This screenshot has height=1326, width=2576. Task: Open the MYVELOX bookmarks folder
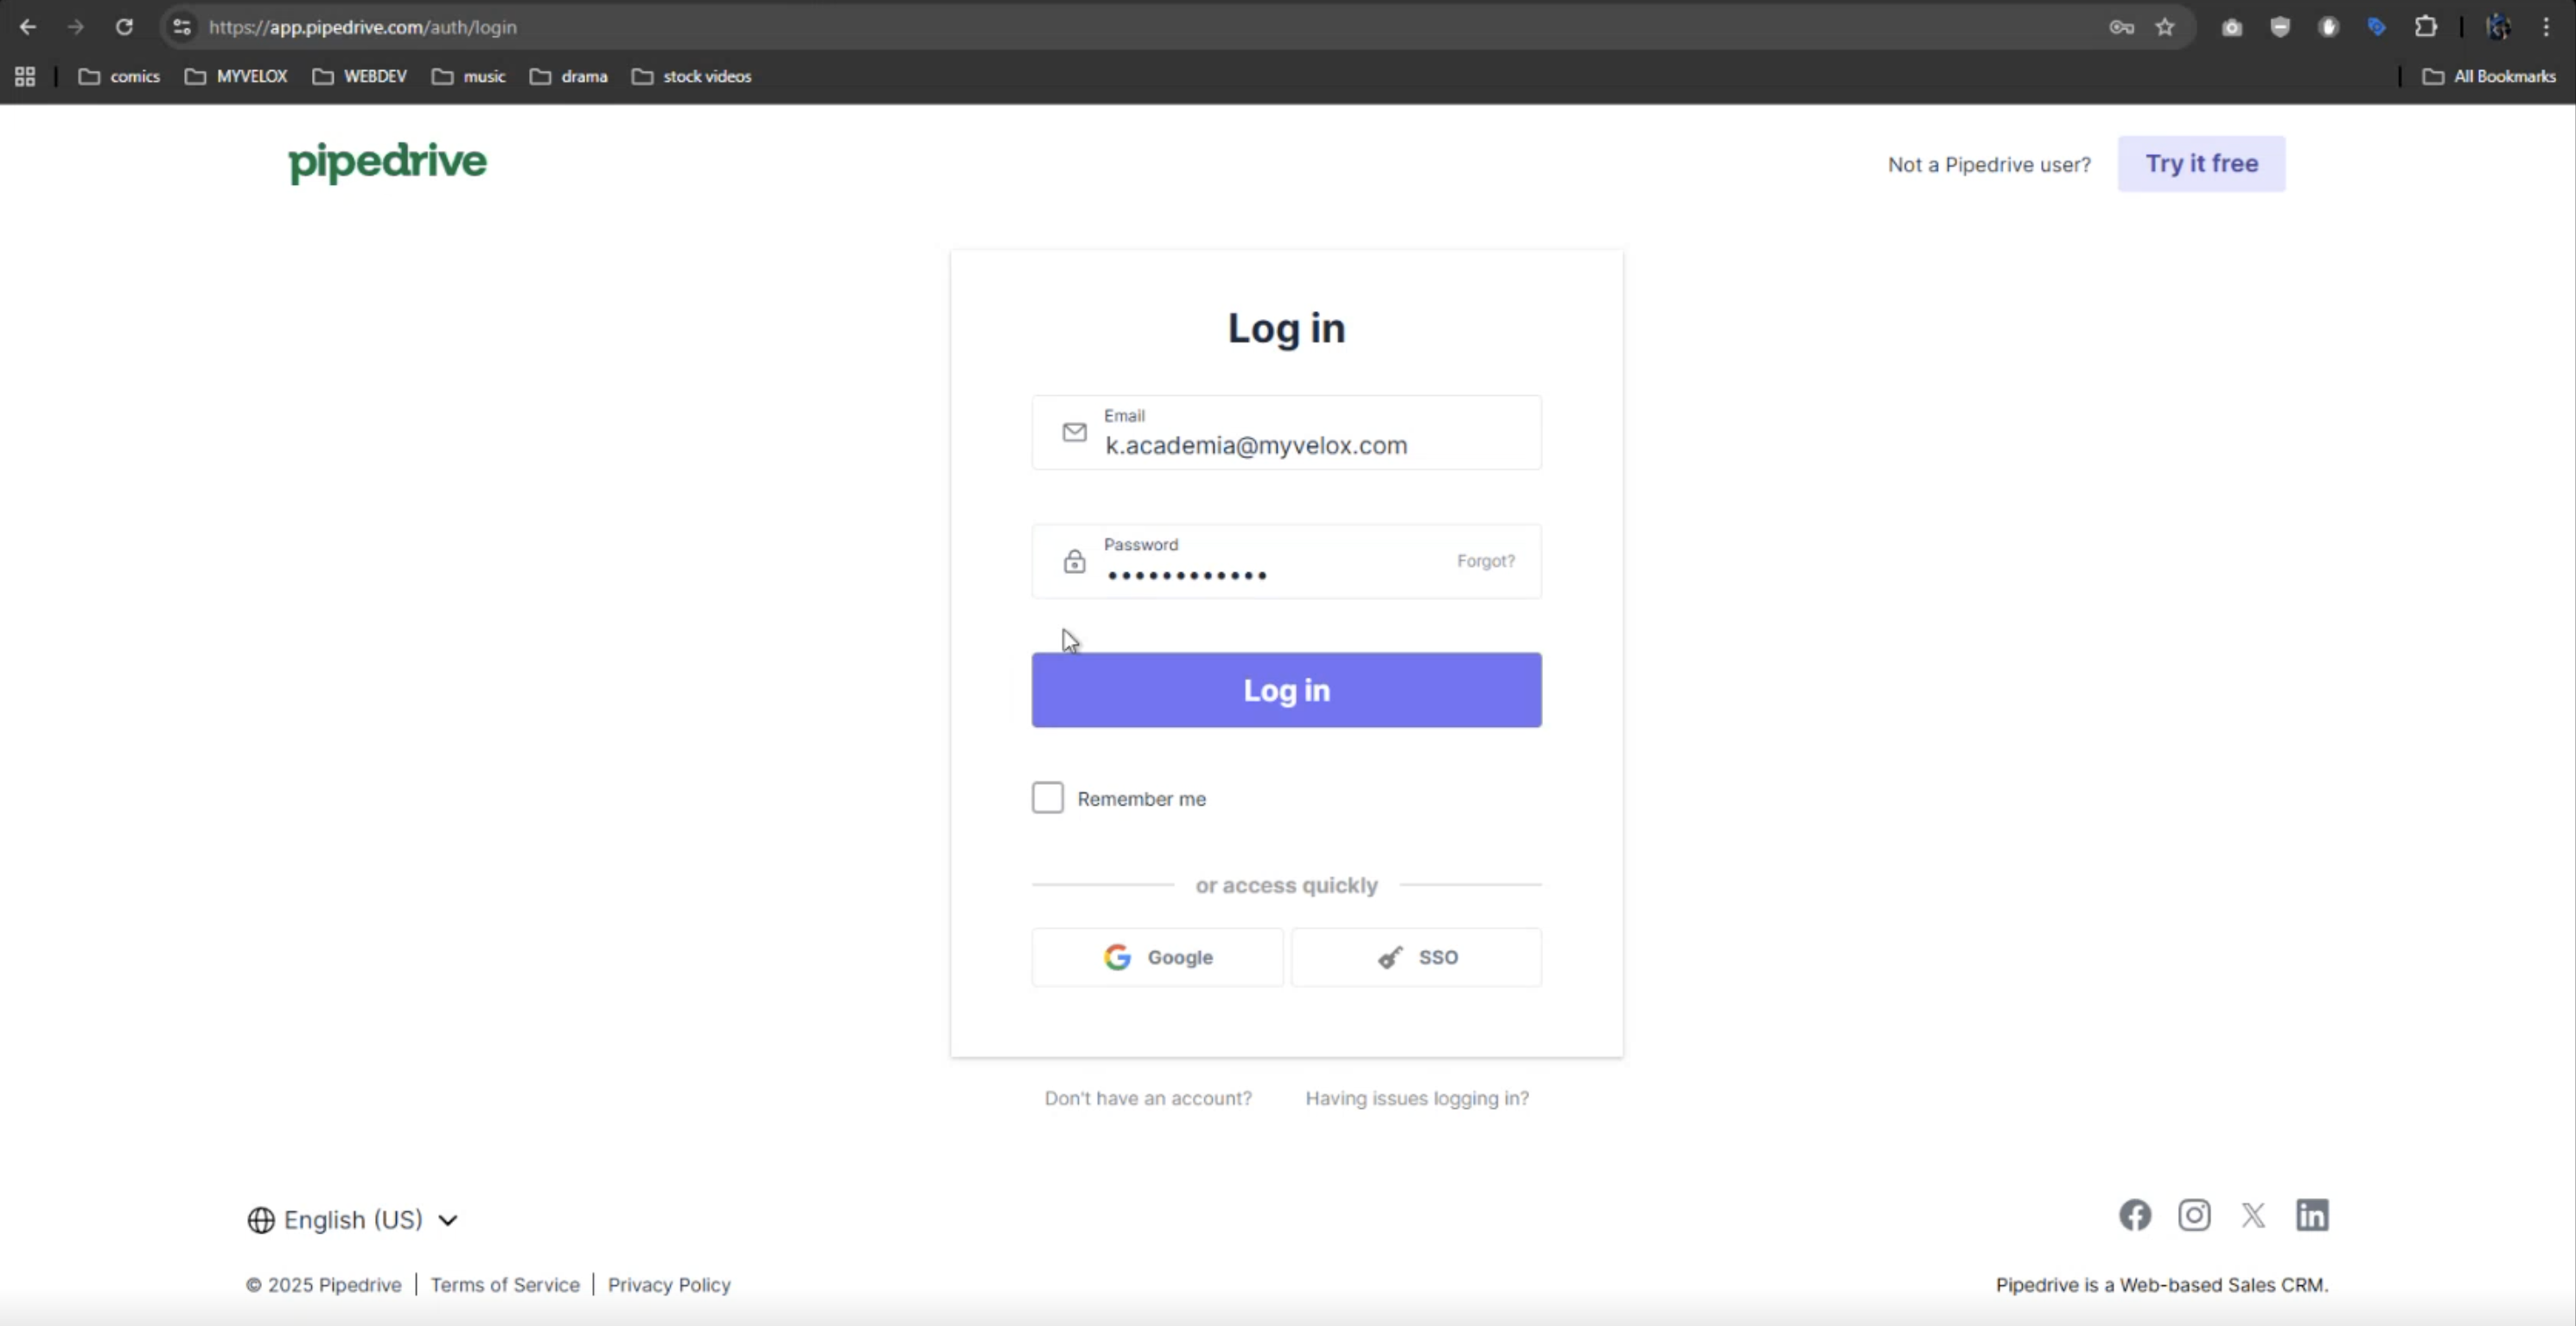(237, 76)
